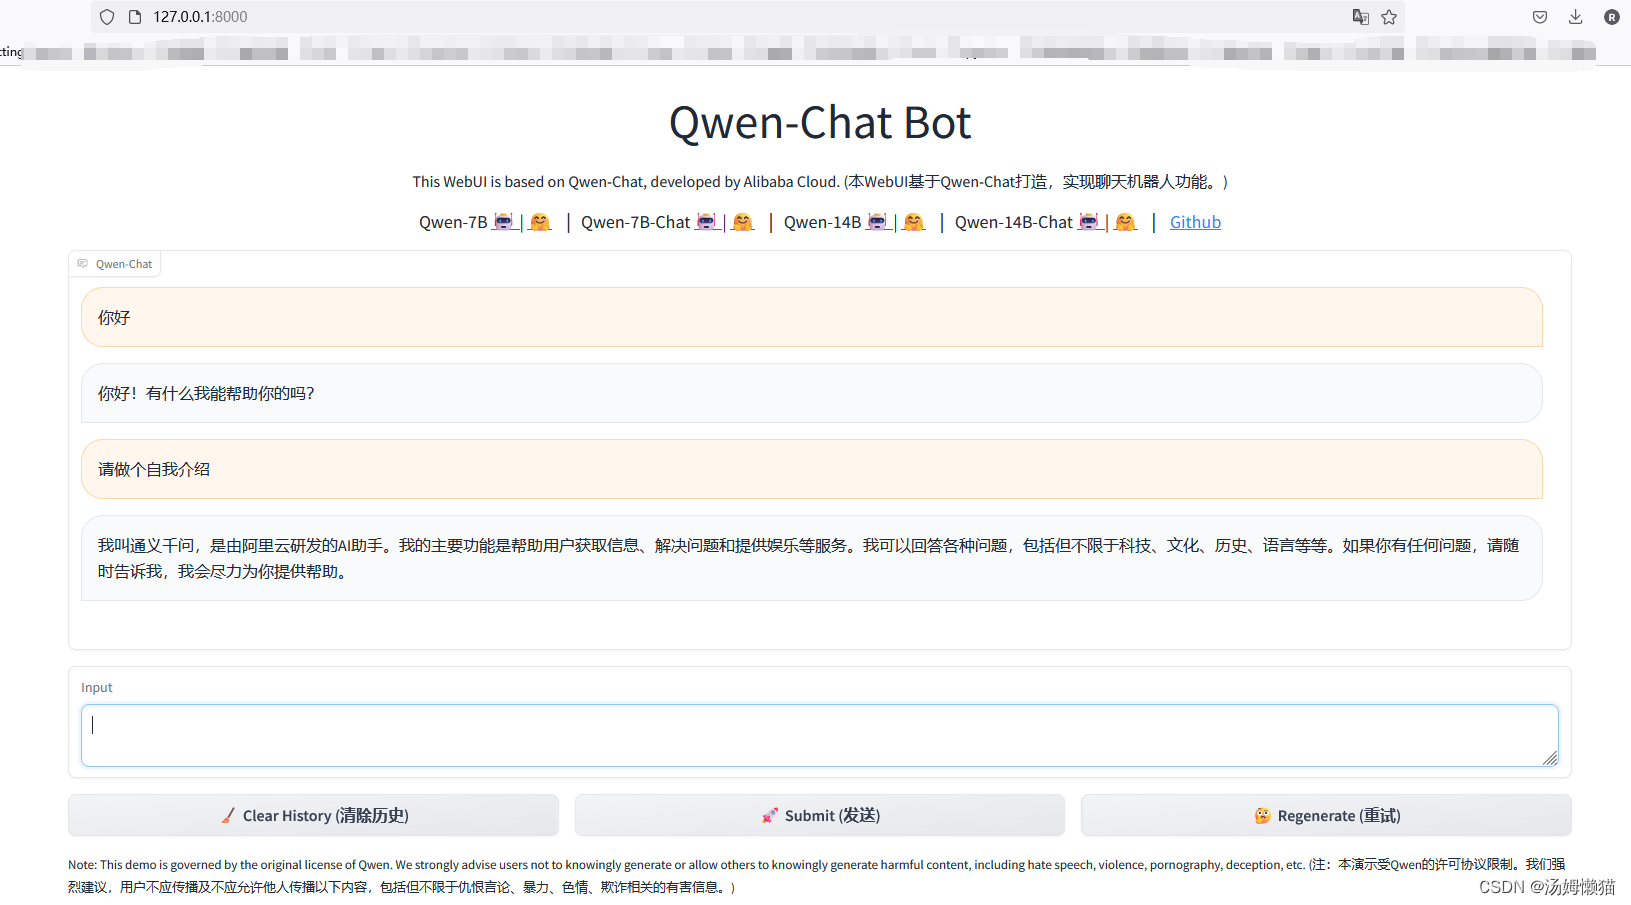Open the Pocket save icon
1631x905 pixels.
tap(1540, 17)
